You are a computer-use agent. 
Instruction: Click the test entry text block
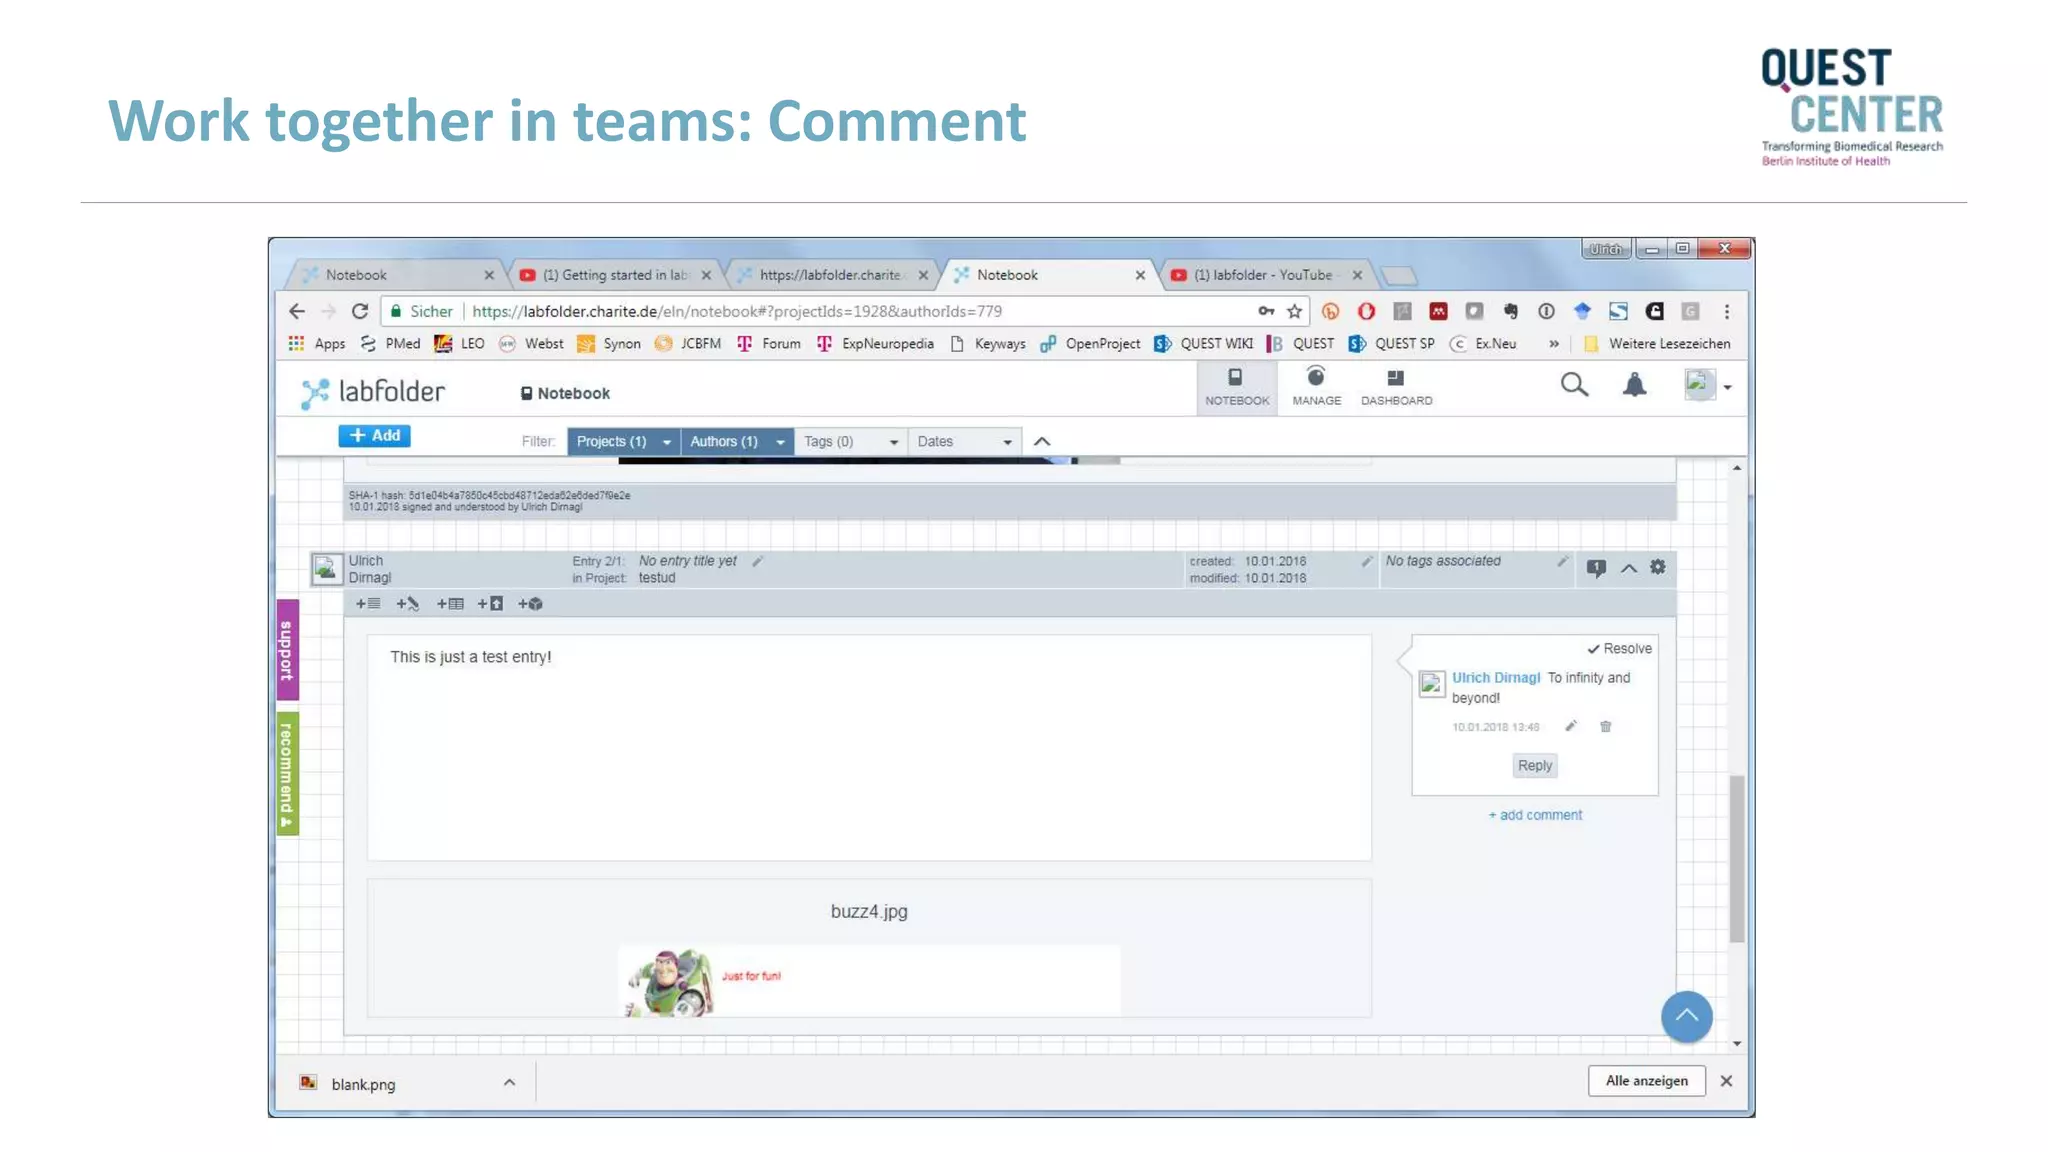869,748
